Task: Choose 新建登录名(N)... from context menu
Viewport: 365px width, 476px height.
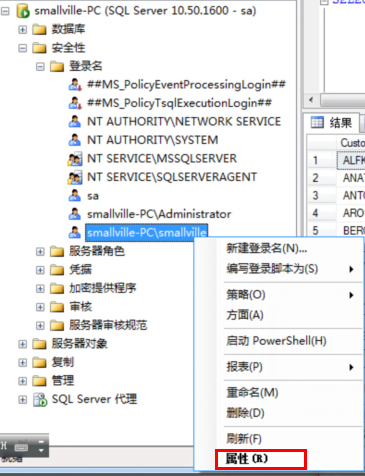Action: pos(279,248)
